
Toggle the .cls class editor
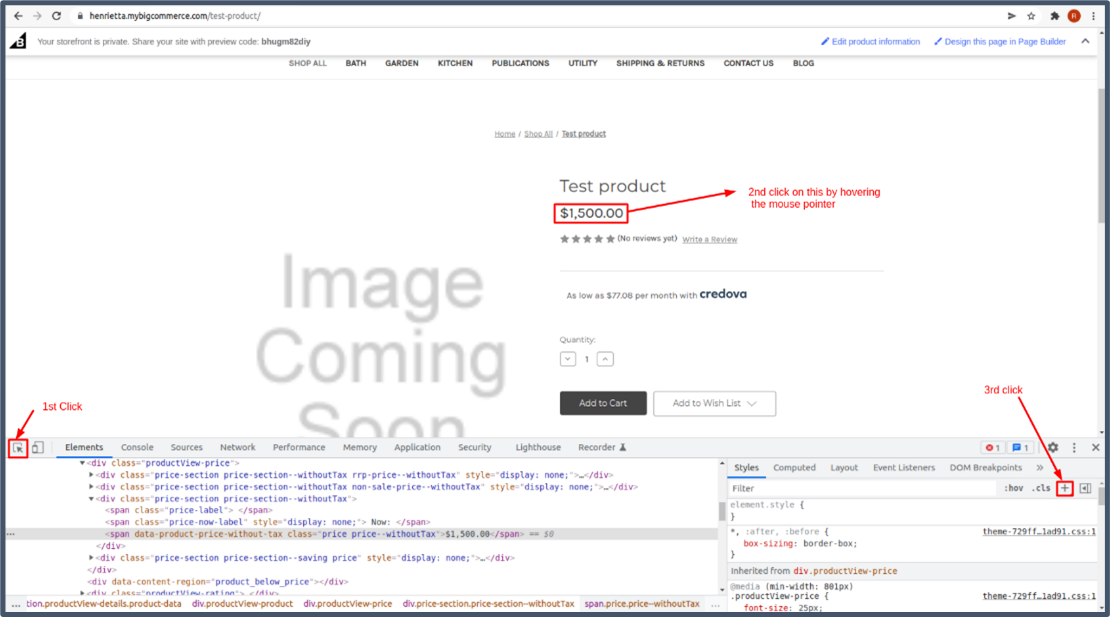pos(1041,488)
